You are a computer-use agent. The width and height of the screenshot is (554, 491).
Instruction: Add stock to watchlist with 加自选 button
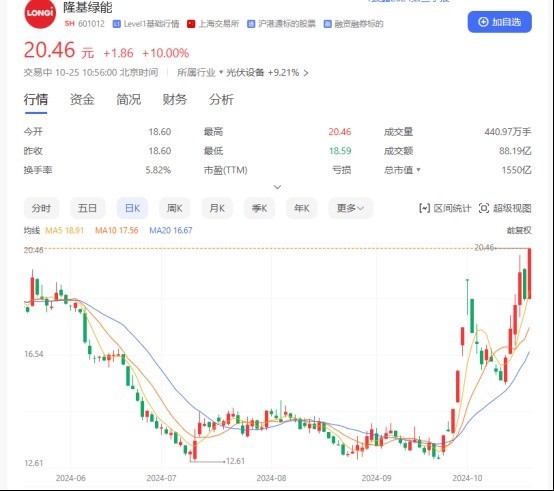[499, 22]
